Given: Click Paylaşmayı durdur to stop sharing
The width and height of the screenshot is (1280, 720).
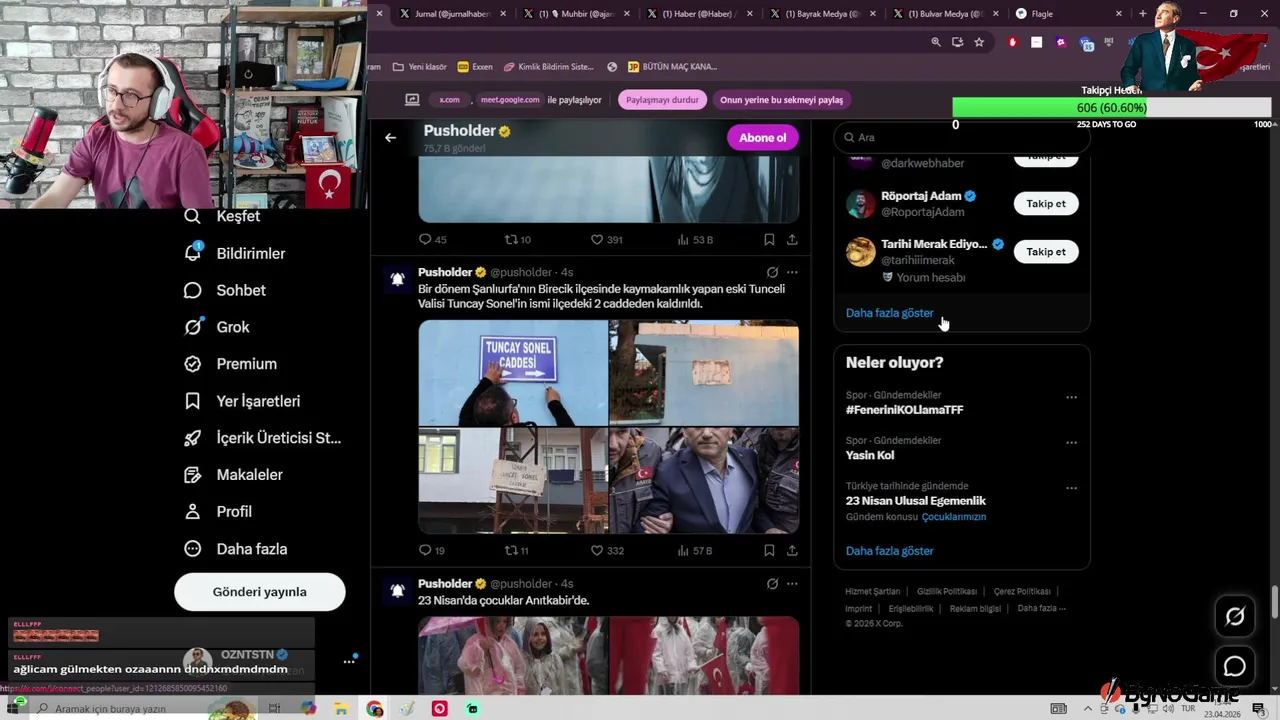Looking at the screenshot, I should (662, 100).
